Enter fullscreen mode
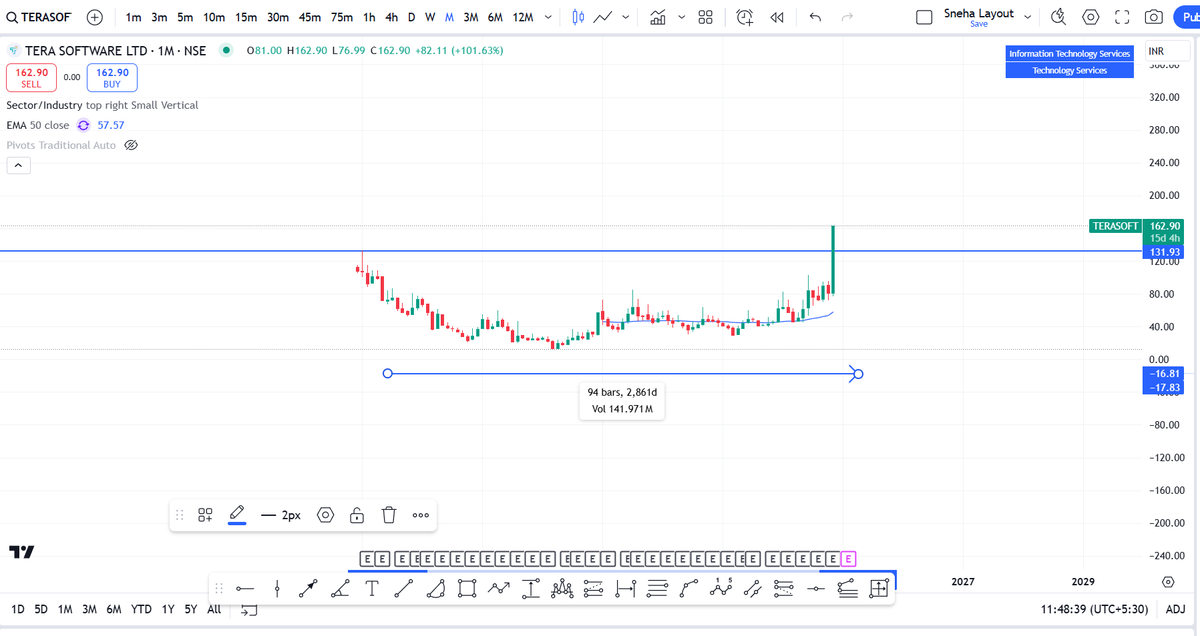 (x=1122, y=18)
